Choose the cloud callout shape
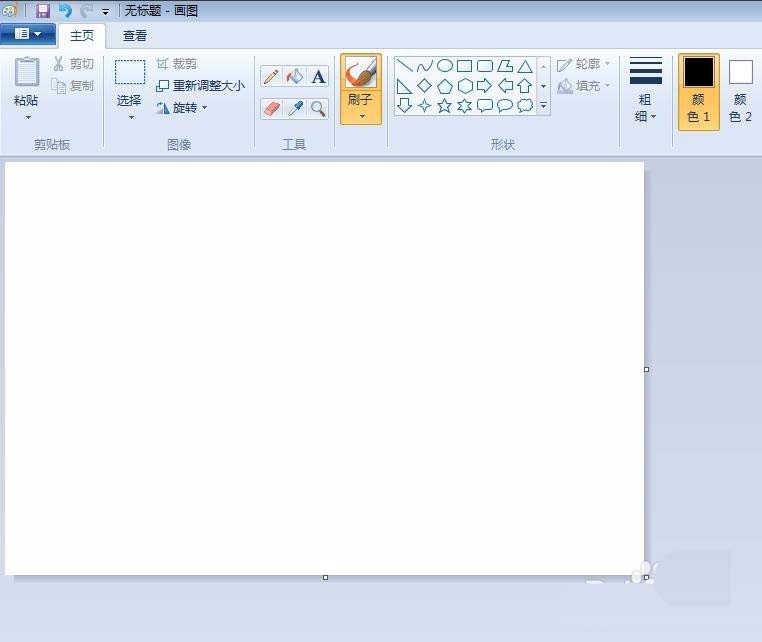Screen dimensions: 762x642 525,105
